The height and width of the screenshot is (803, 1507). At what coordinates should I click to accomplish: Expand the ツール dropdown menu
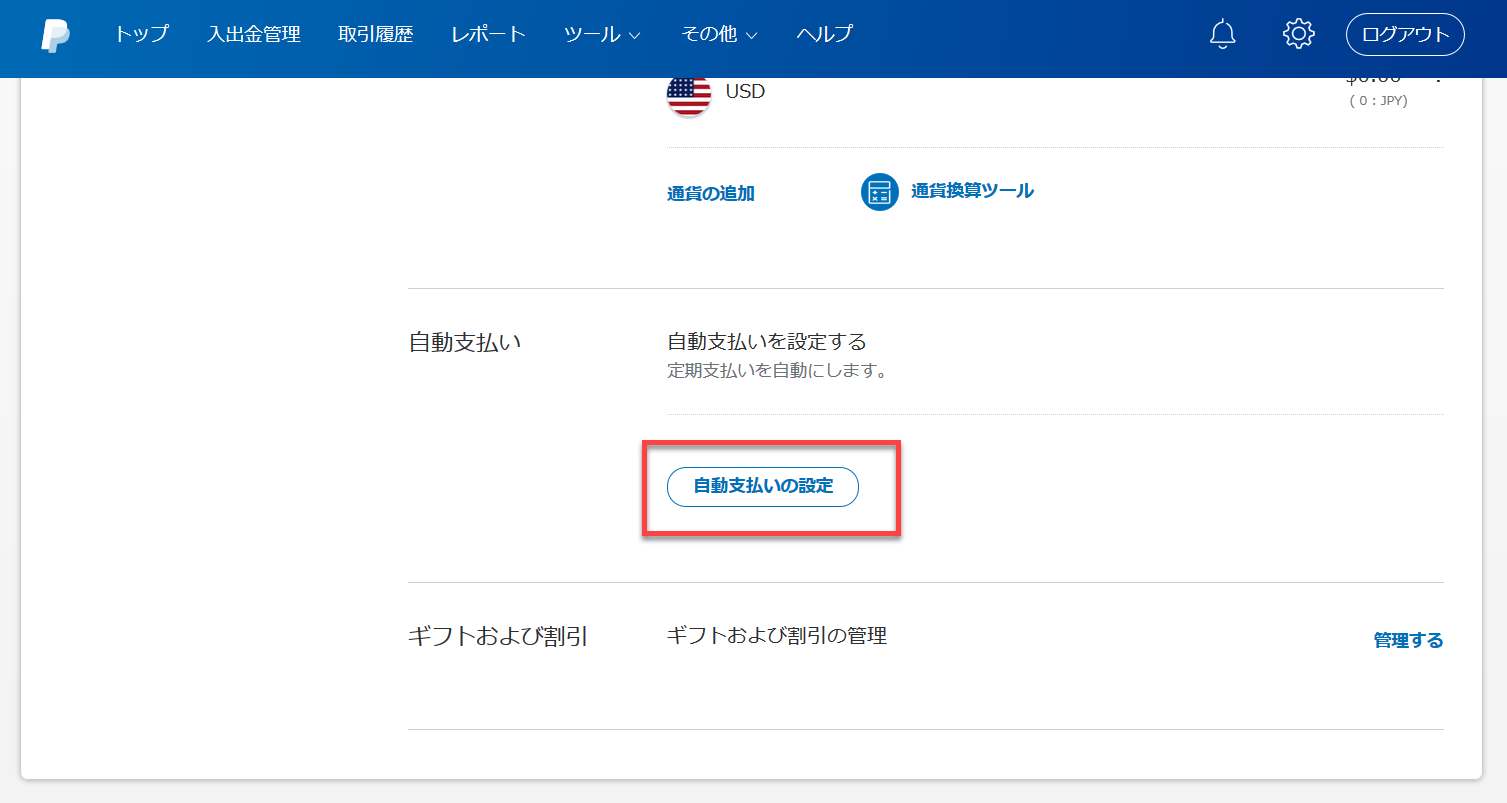[602, 35]
